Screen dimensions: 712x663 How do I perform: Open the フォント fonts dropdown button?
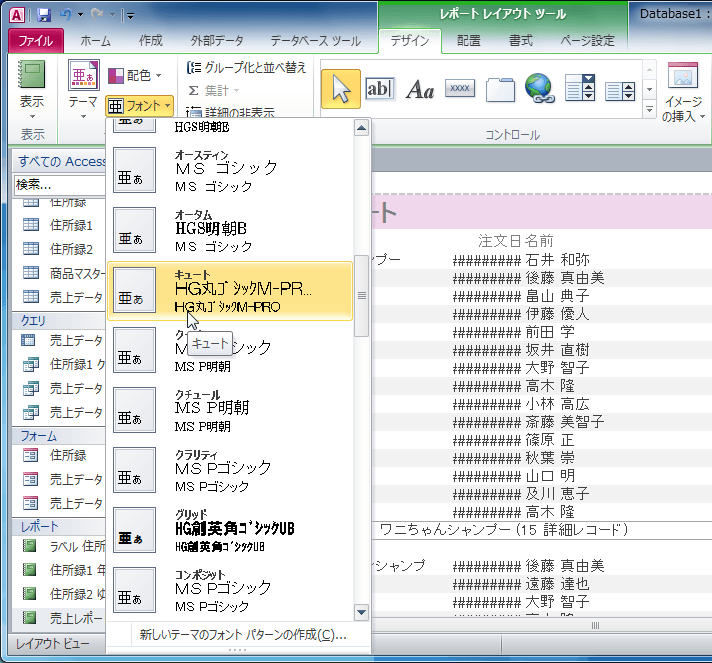[x=139, y=106]
